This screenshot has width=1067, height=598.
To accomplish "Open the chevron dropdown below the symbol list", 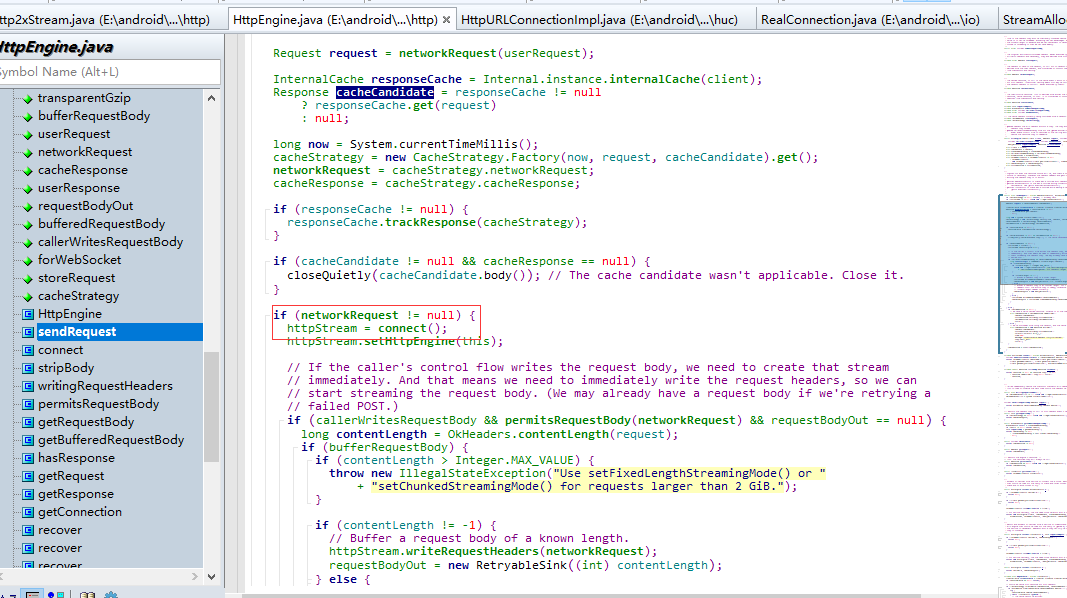I will (211, 577).
